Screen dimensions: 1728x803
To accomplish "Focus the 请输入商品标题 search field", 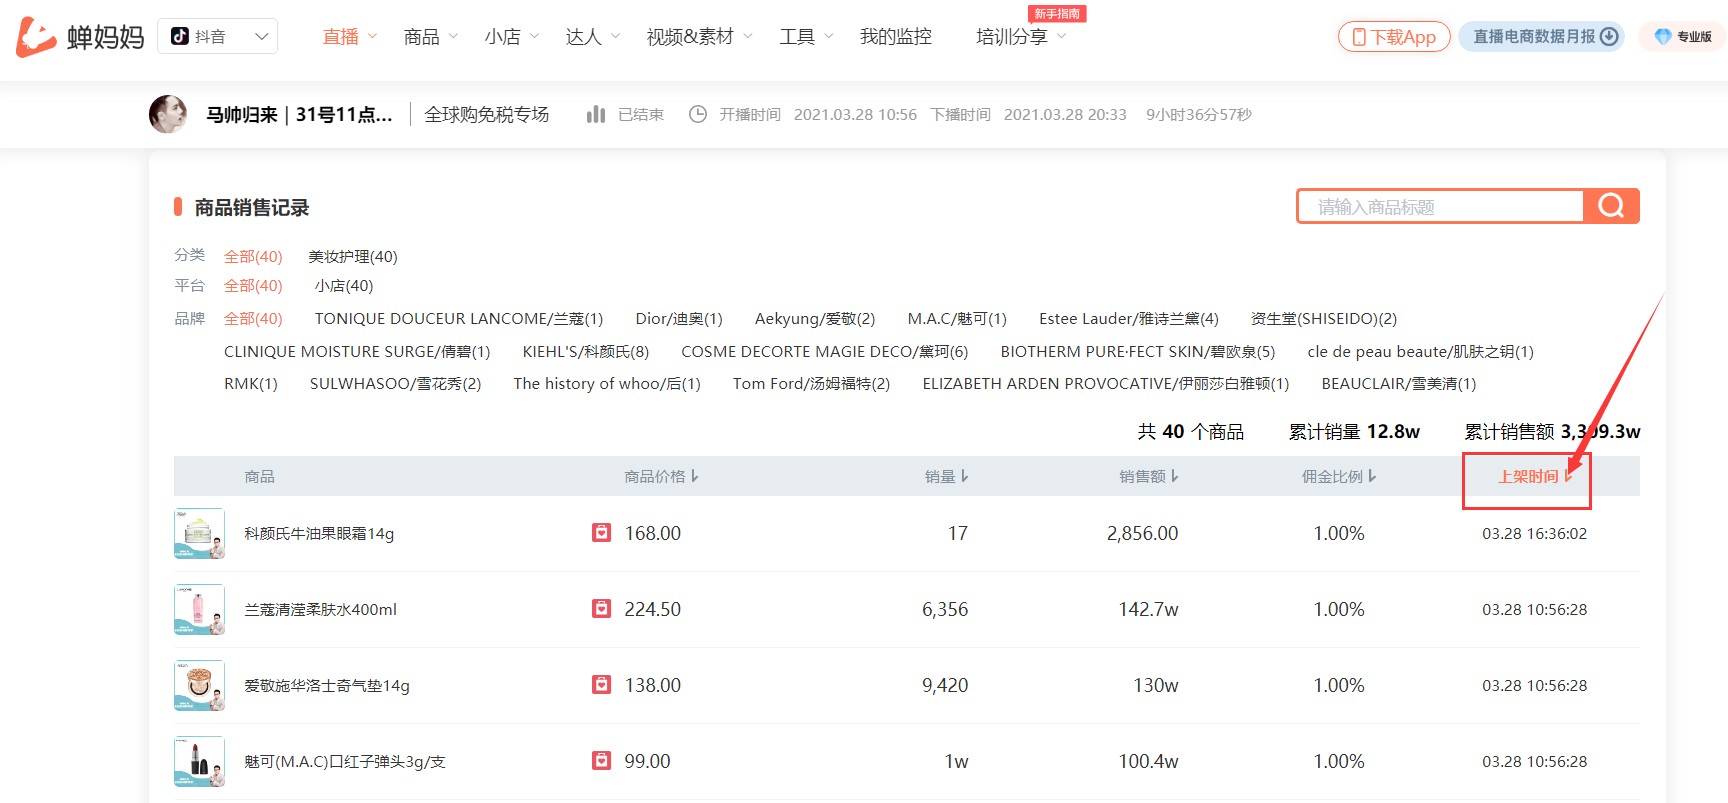I will coord(1441,207).
